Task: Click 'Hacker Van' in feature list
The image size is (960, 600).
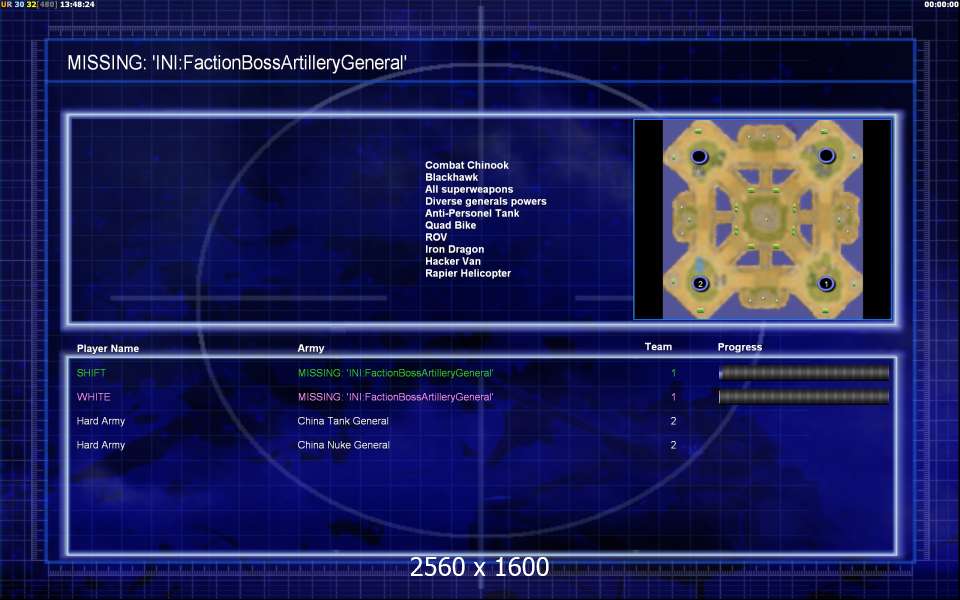Action: coord(452,261)
